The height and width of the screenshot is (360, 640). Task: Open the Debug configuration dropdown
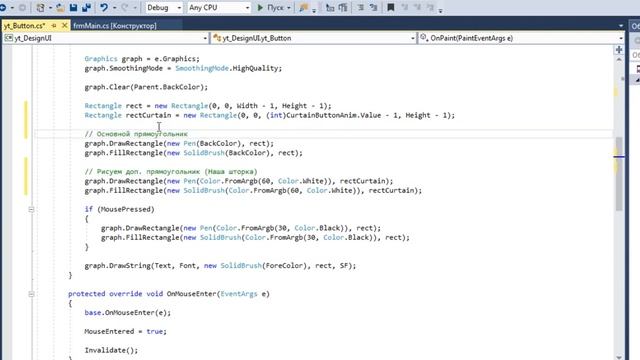(x=164, y=7)
